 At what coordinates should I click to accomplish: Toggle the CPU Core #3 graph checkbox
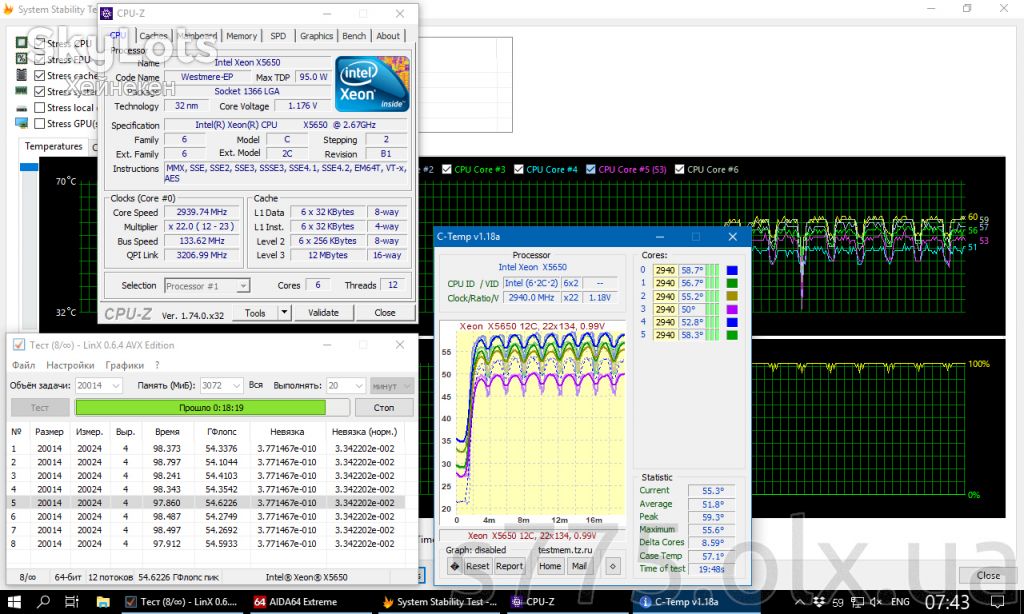click(447, 169)
